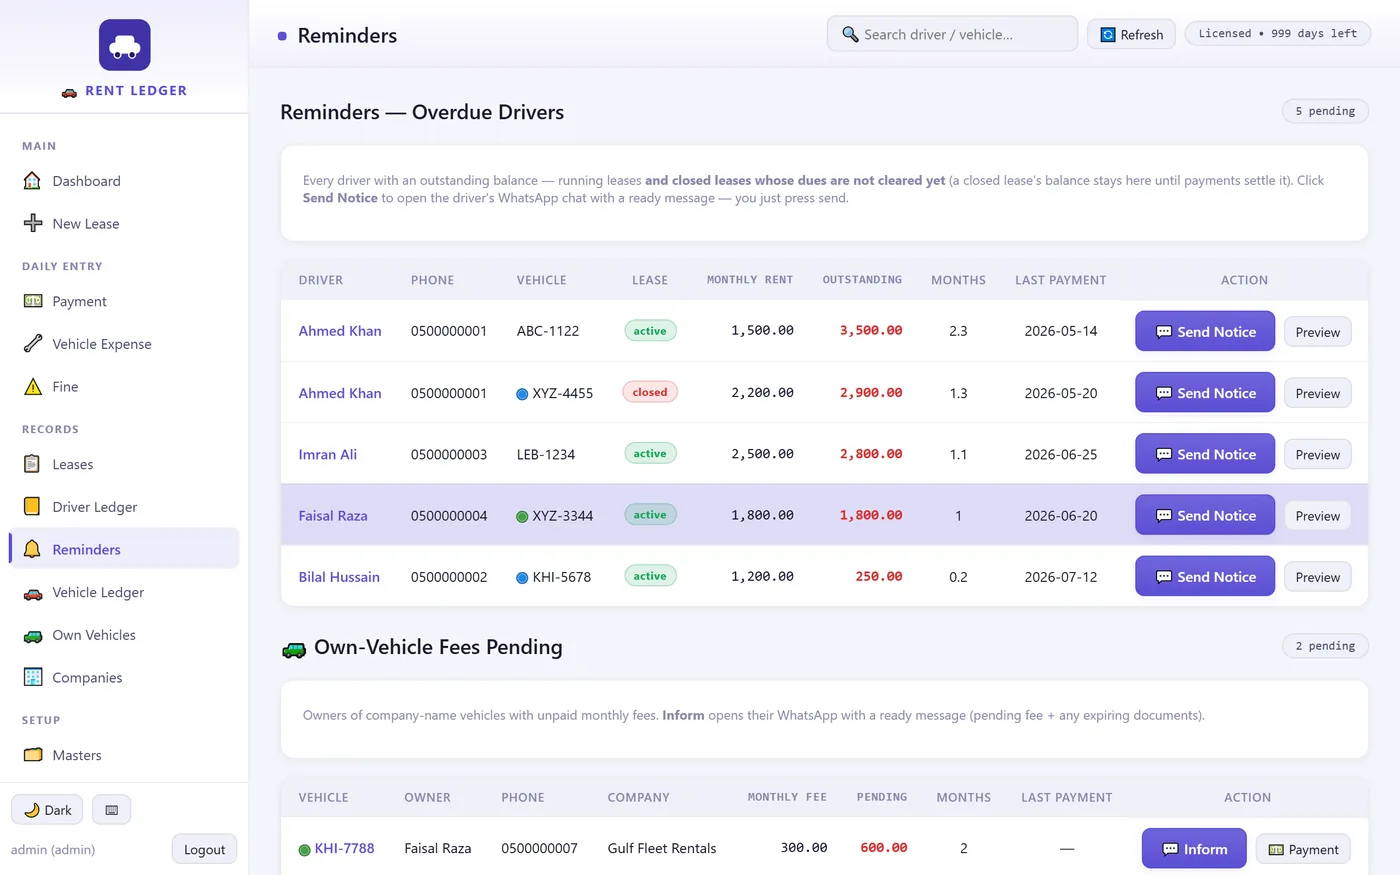Click the Driver Ledger book icon
The height and width of the screenshot is (875, 1400).
(33, 506)
